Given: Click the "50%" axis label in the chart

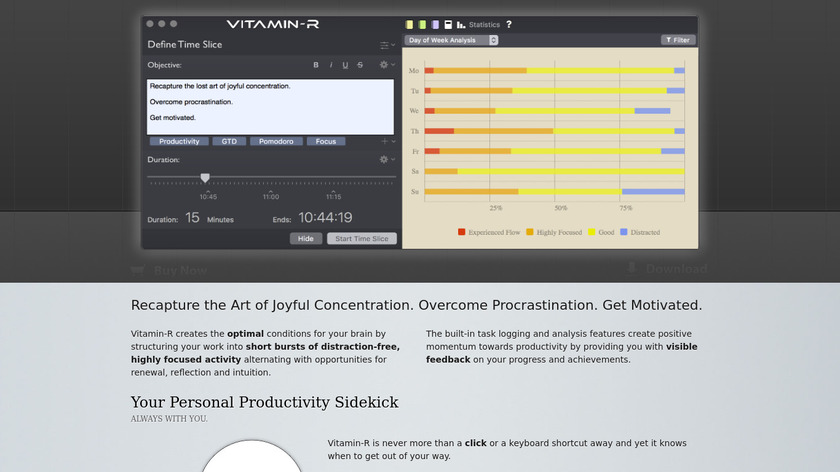Looking at the screenshot, I should click(x=560, y=208).
